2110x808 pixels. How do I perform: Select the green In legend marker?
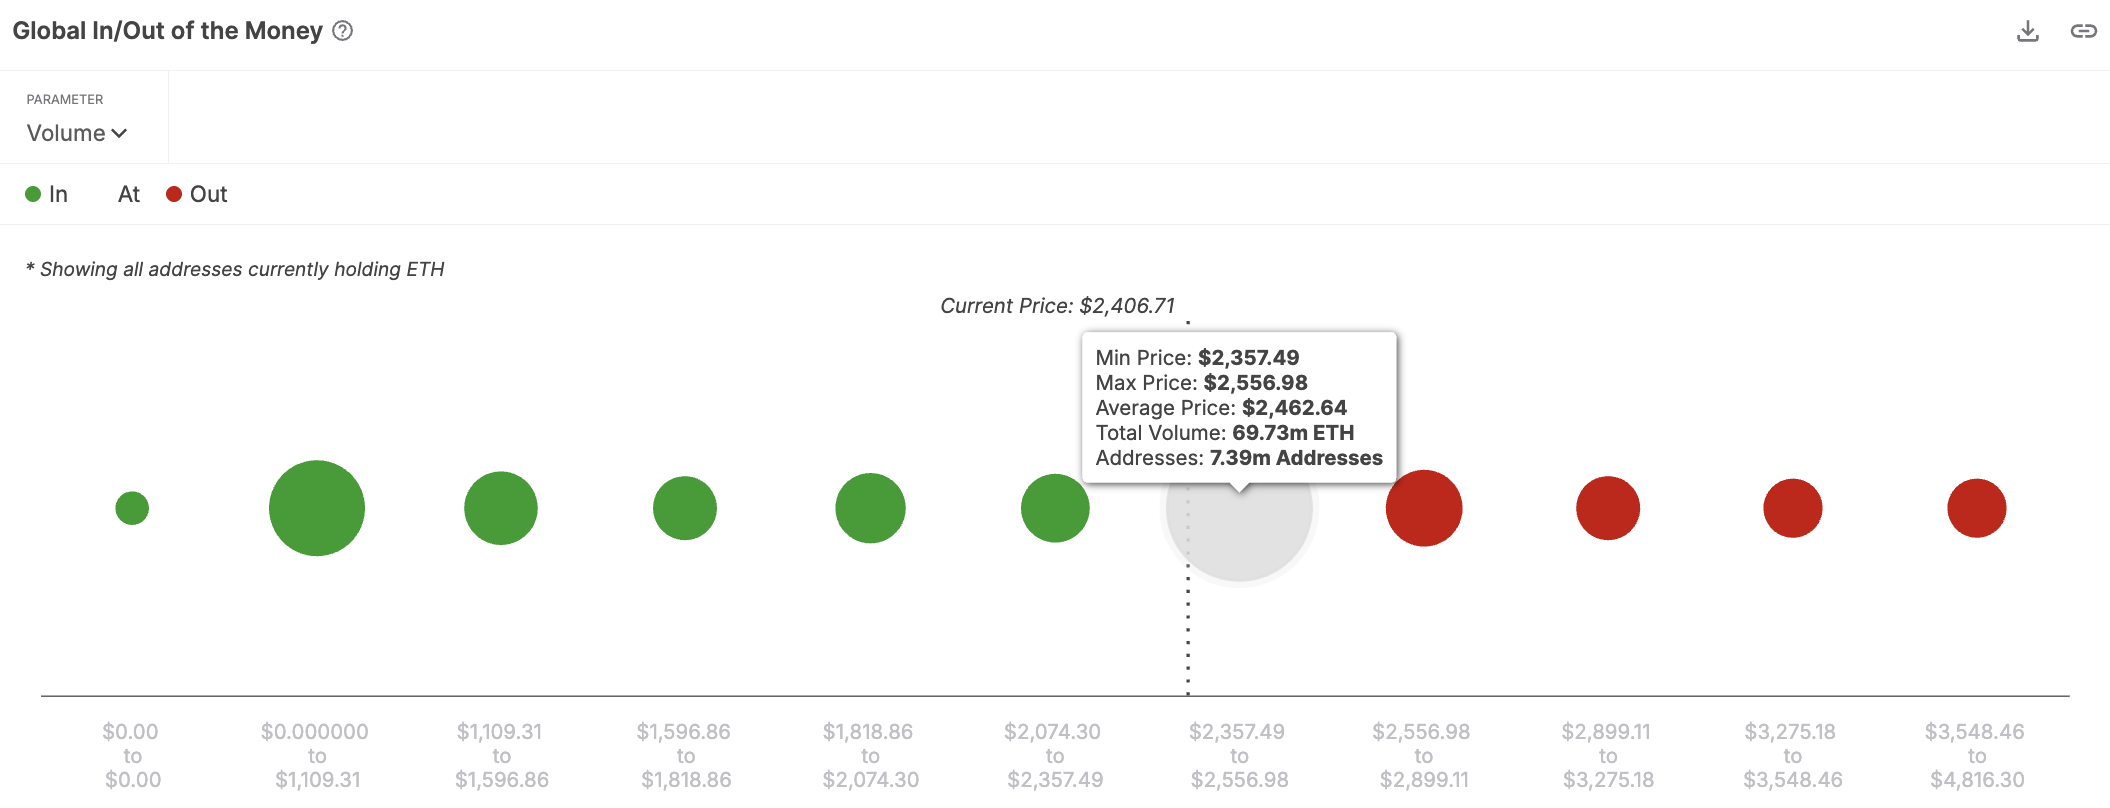pyautogui.click(x=33, y=194)
